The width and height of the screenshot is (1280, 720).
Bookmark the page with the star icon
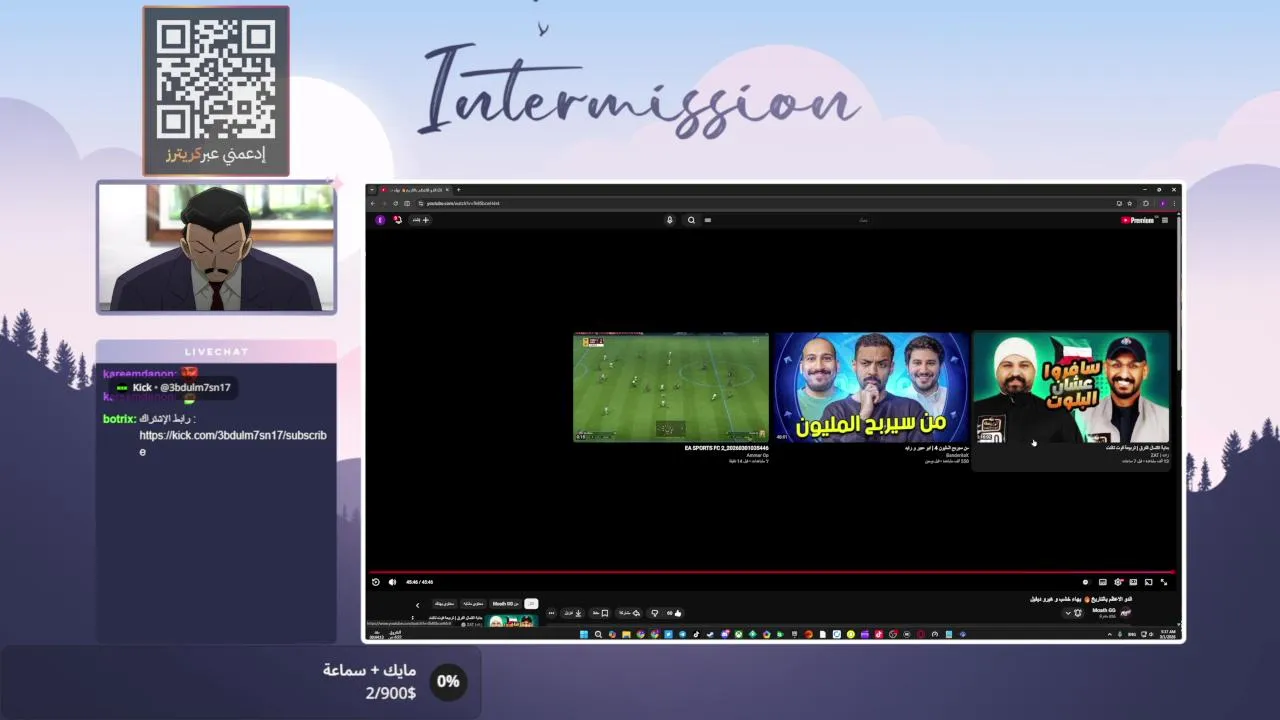click(x=1130, y=203)
